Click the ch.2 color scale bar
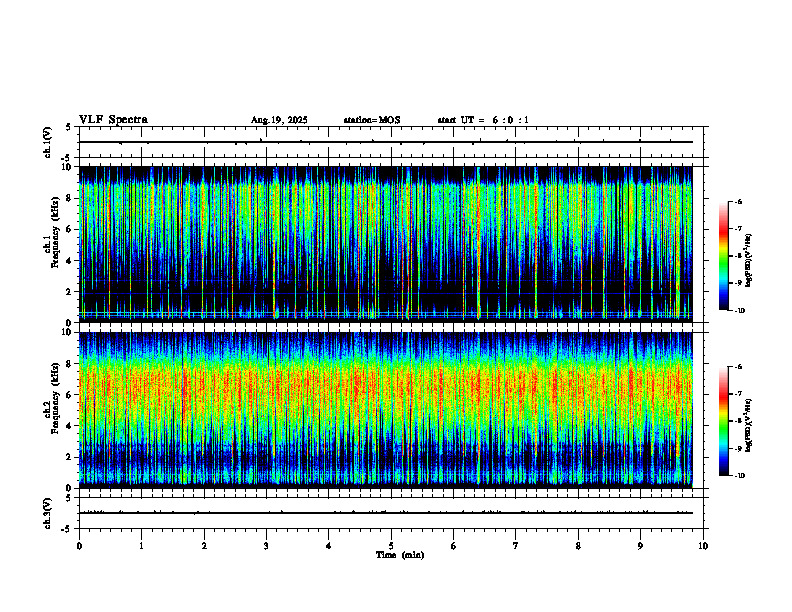The image size is (792, 612). (x=723, y=421)
